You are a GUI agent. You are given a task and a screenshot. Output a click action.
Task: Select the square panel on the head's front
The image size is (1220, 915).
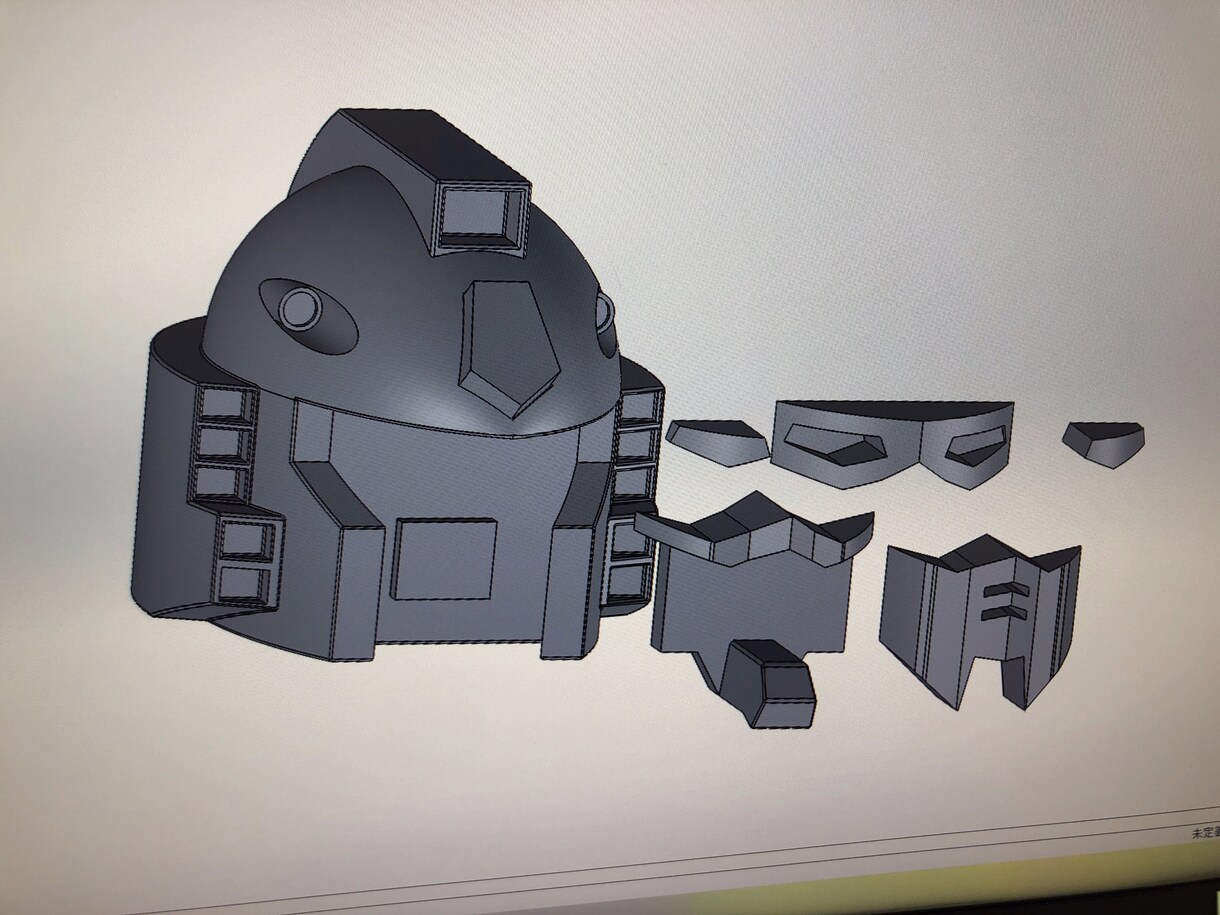(x=443, y=559)
